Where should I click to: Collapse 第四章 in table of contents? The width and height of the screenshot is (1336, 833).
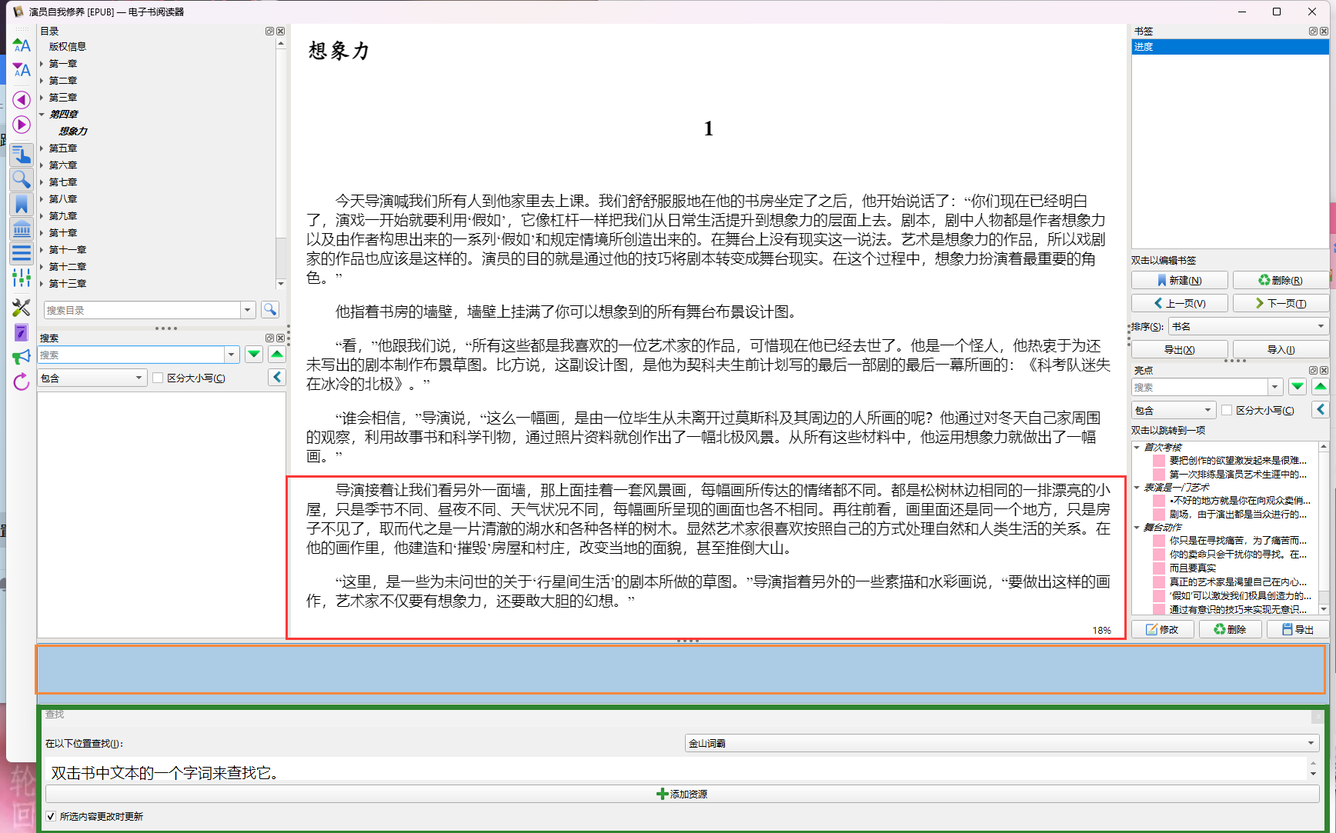click(x=42, y=115)
